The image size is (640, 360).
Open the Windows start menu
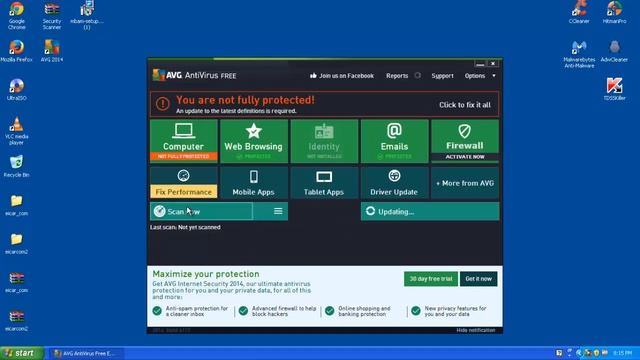pos(21,353)
